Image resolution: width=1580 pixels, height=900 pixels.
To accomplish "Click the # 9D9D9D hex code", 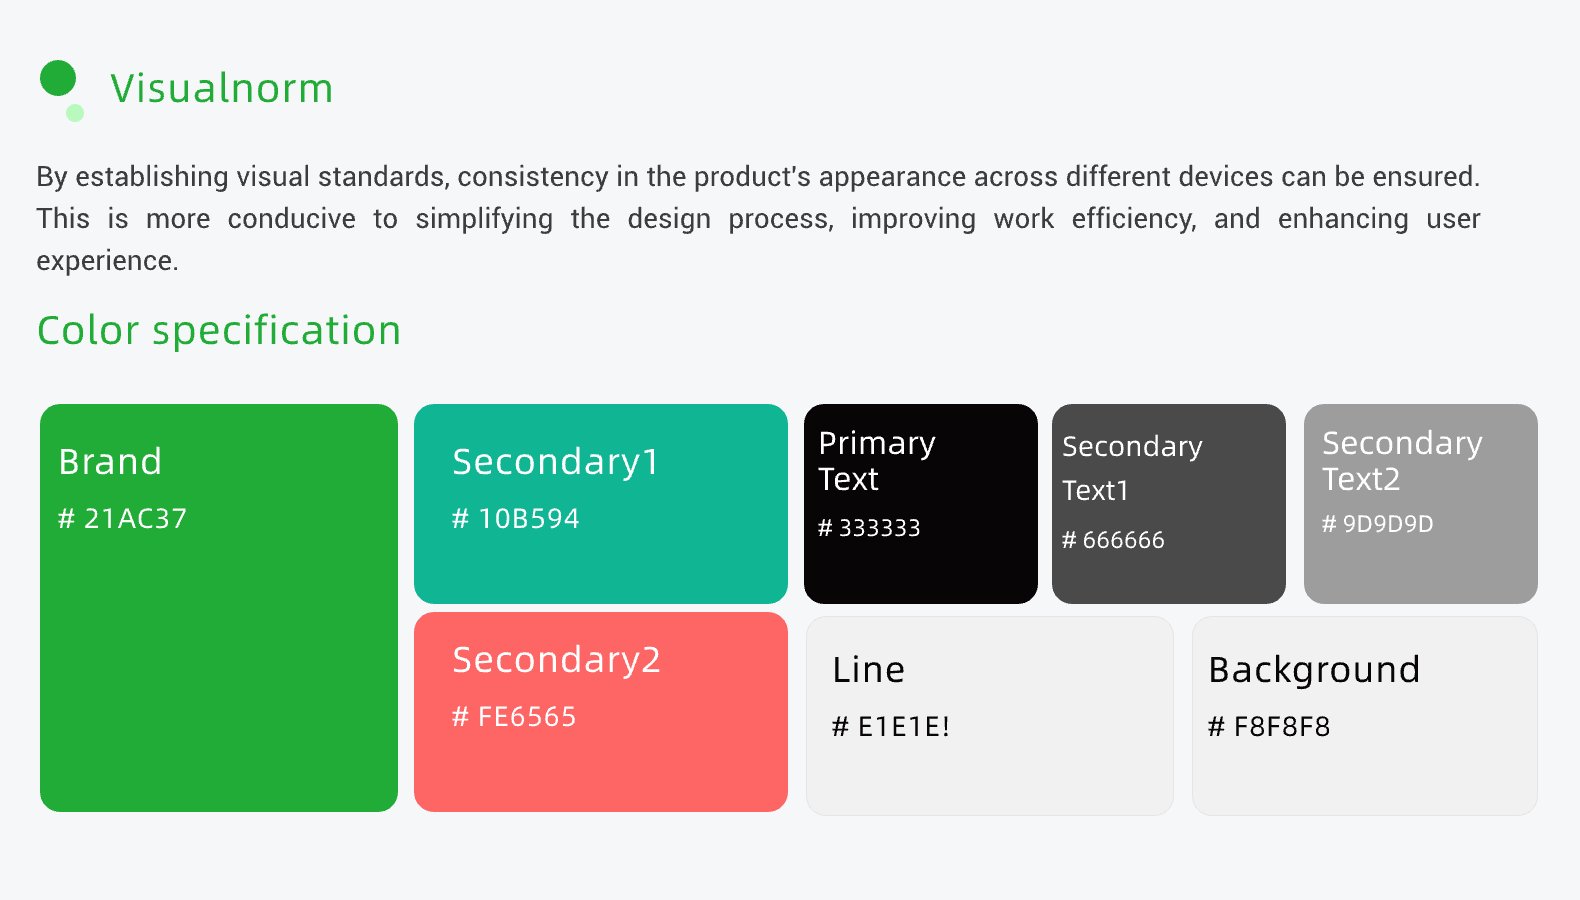I will pos(1377,524).
